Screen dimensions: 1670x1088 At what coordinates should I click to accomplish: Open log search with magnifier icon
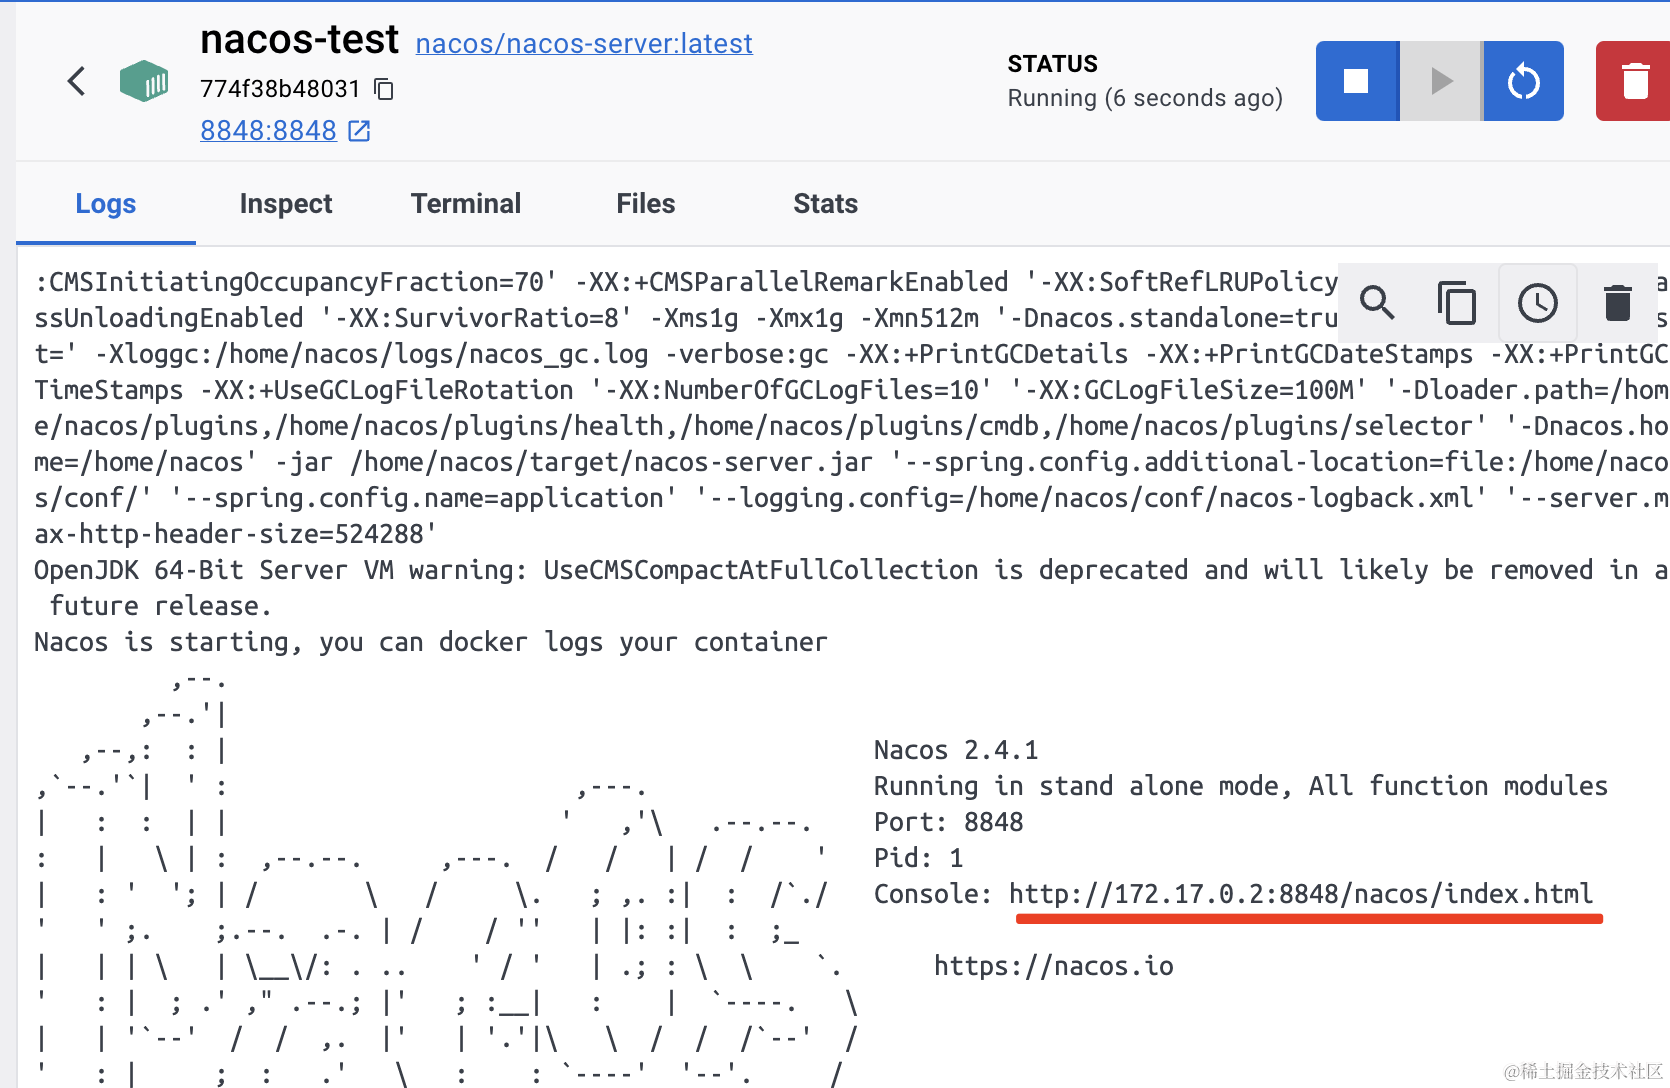coord(1378,302)
